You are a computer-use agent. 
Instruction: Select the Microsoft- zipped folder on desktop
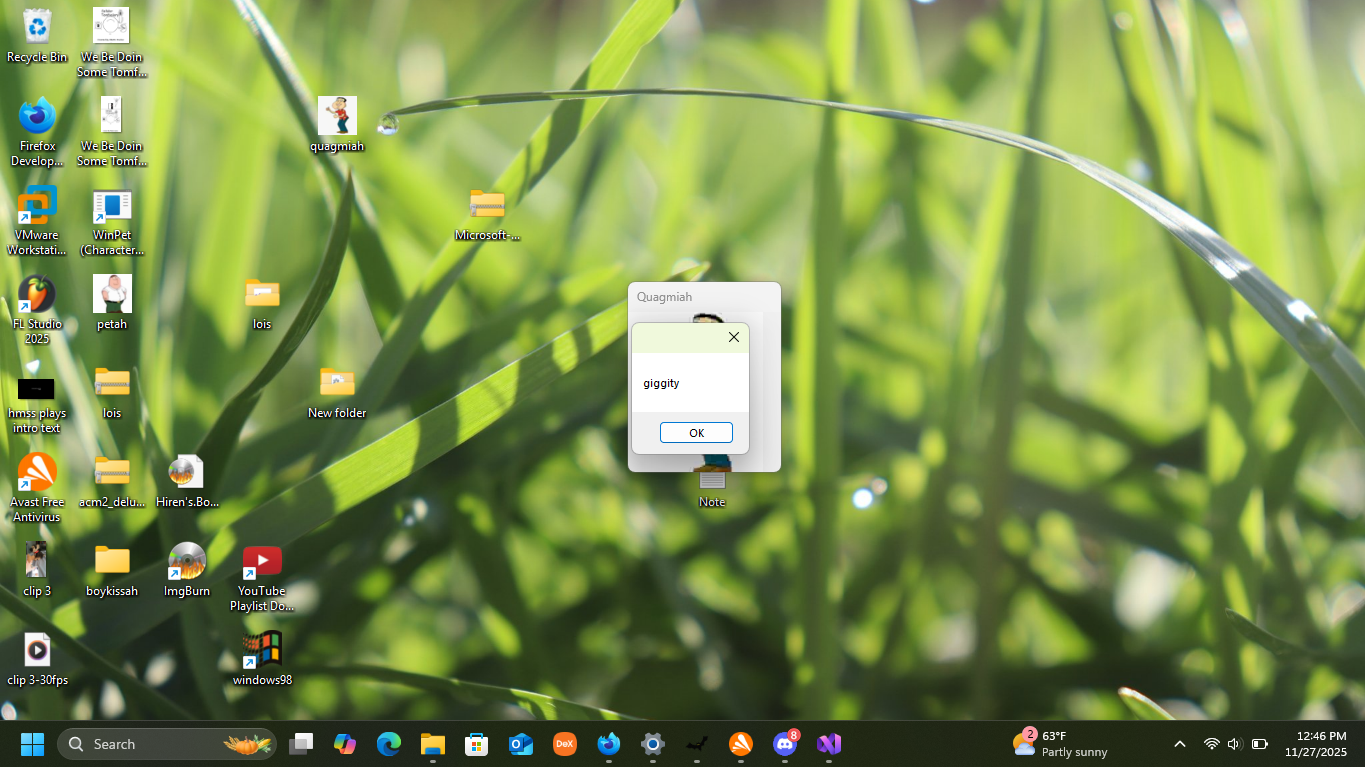pyautogui.click(x=487, y=214)
